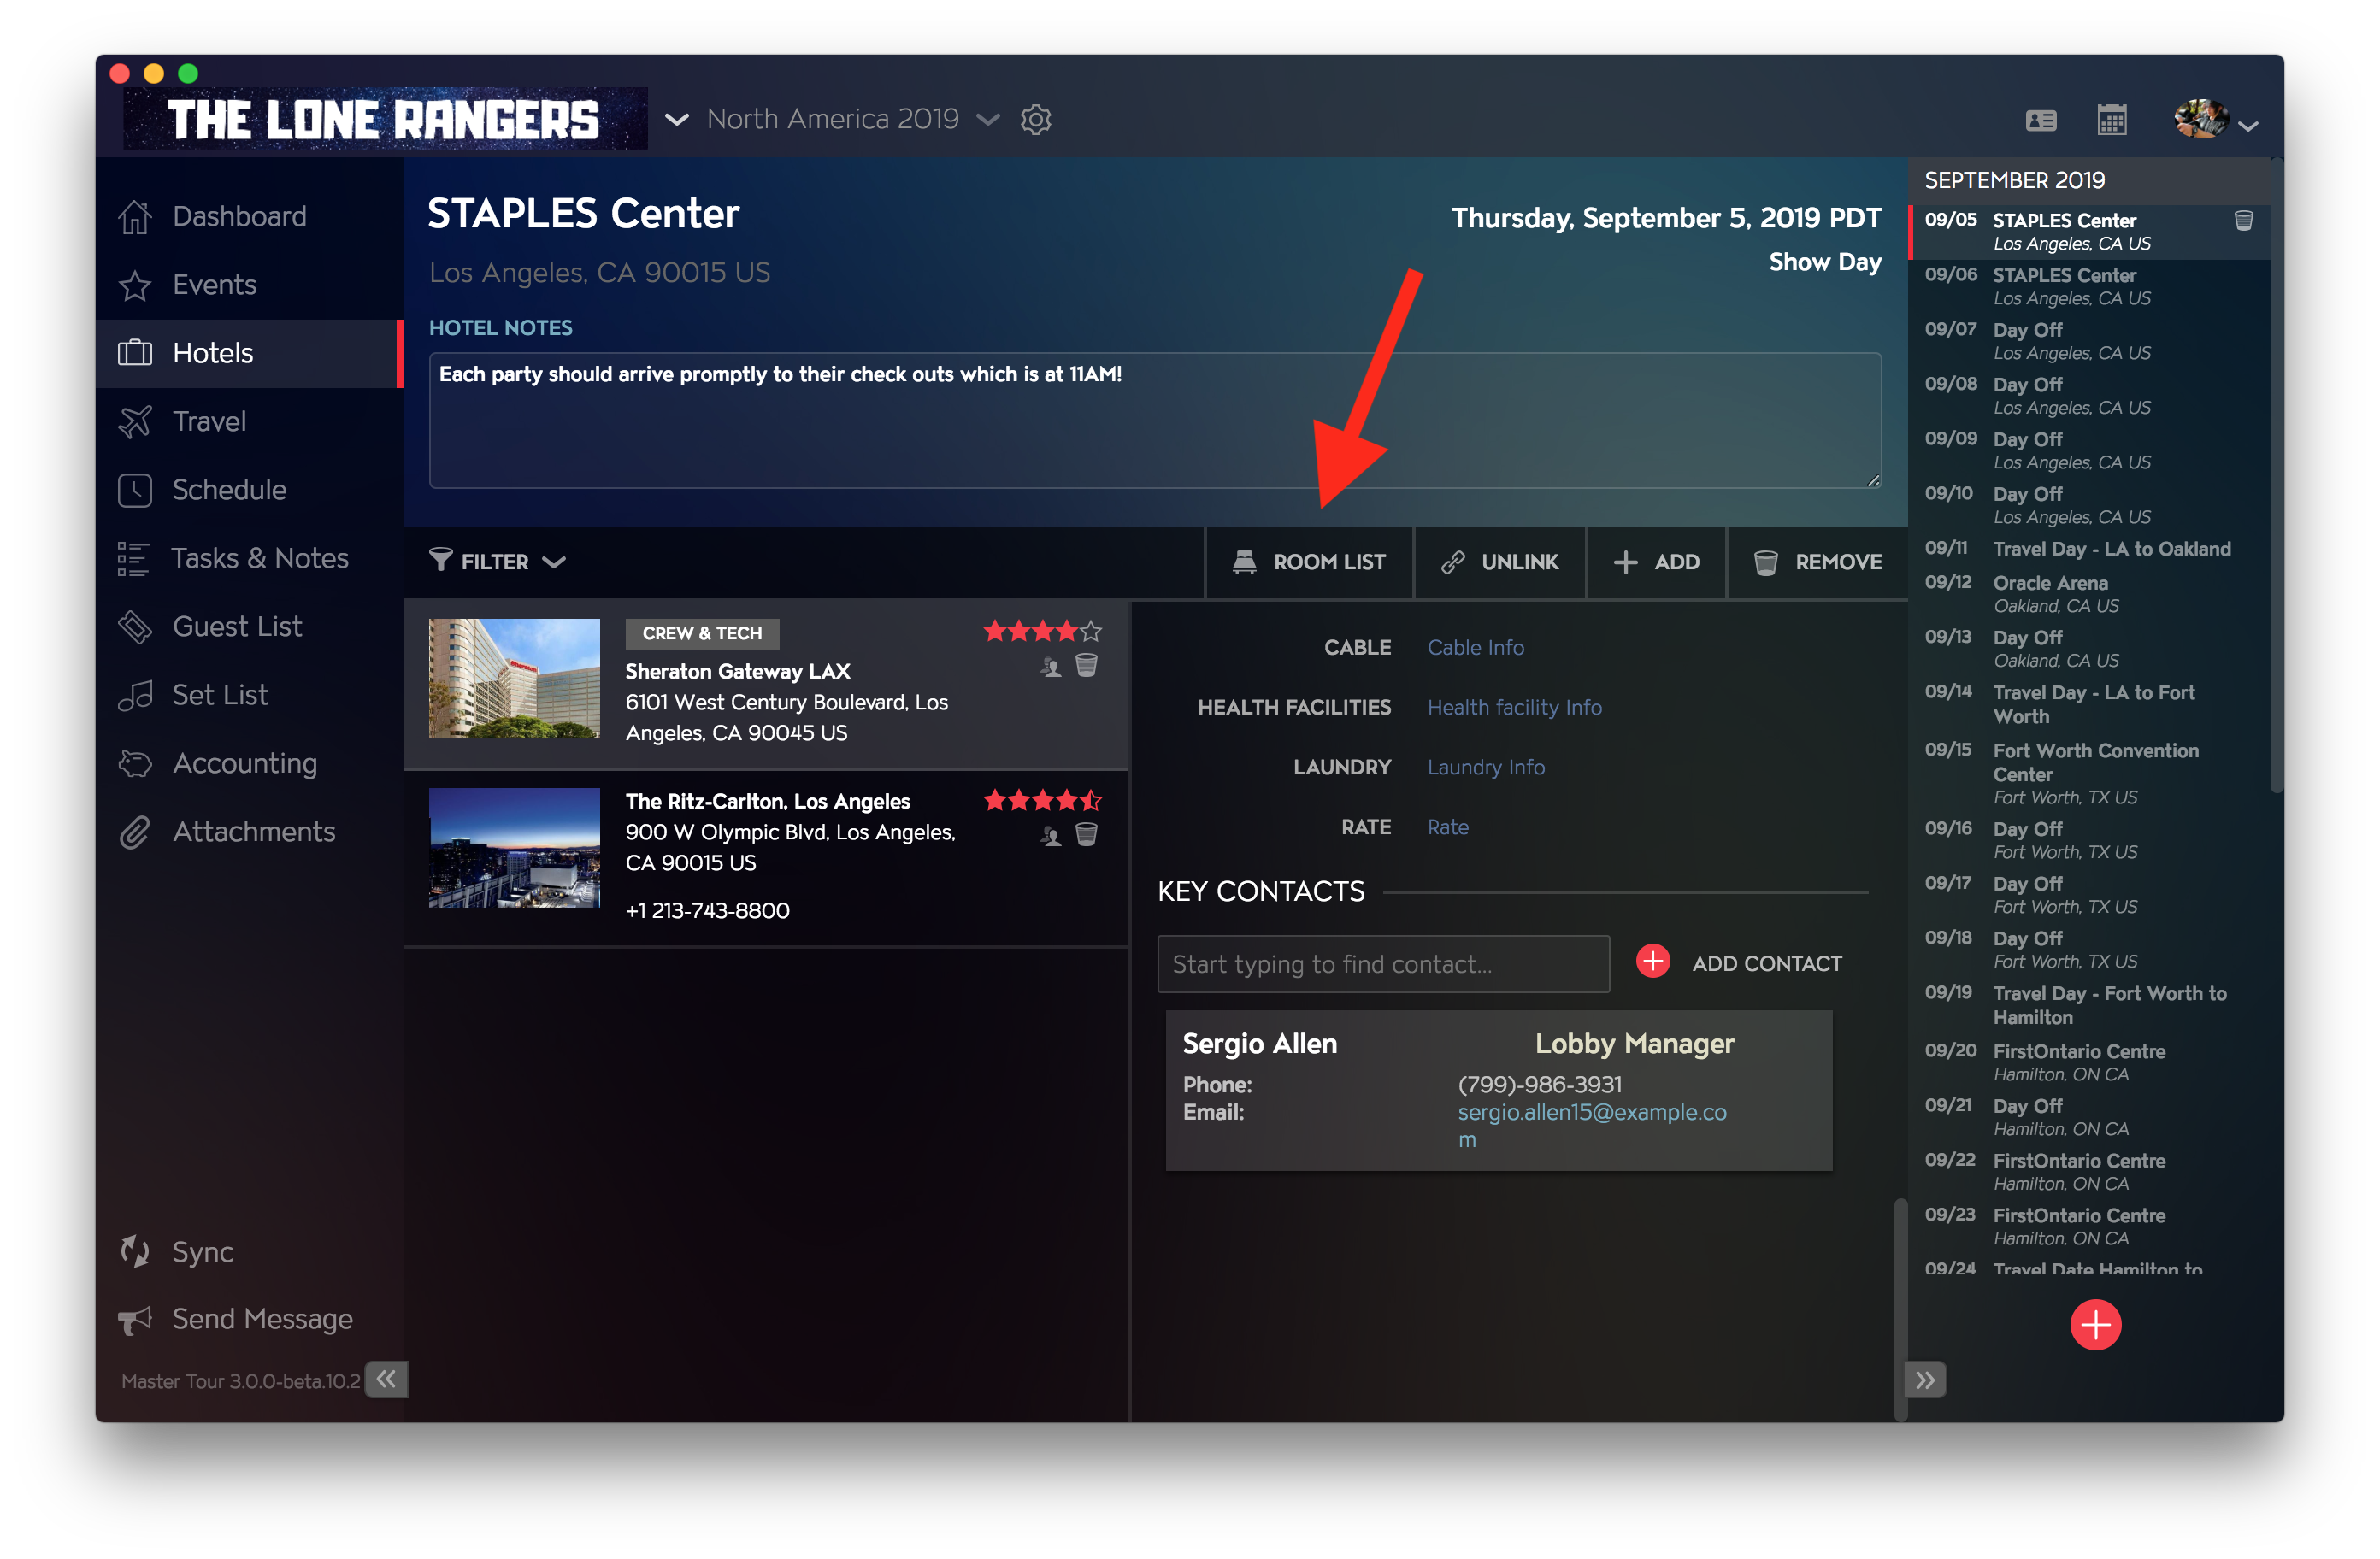
Task: Open the user avatar menu
Action: point(2215,121)
